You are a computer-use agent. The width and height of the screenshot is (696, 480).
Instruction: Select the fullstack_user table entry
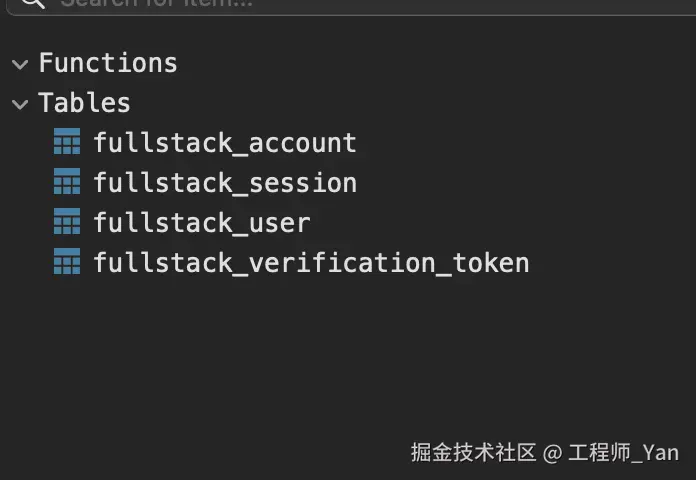(201, 223)
